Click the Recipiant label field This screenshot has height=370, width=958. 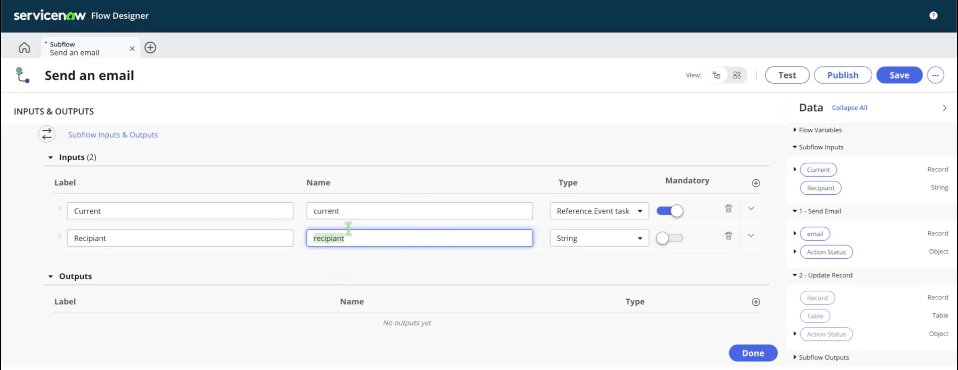click(x=180, y=238)
